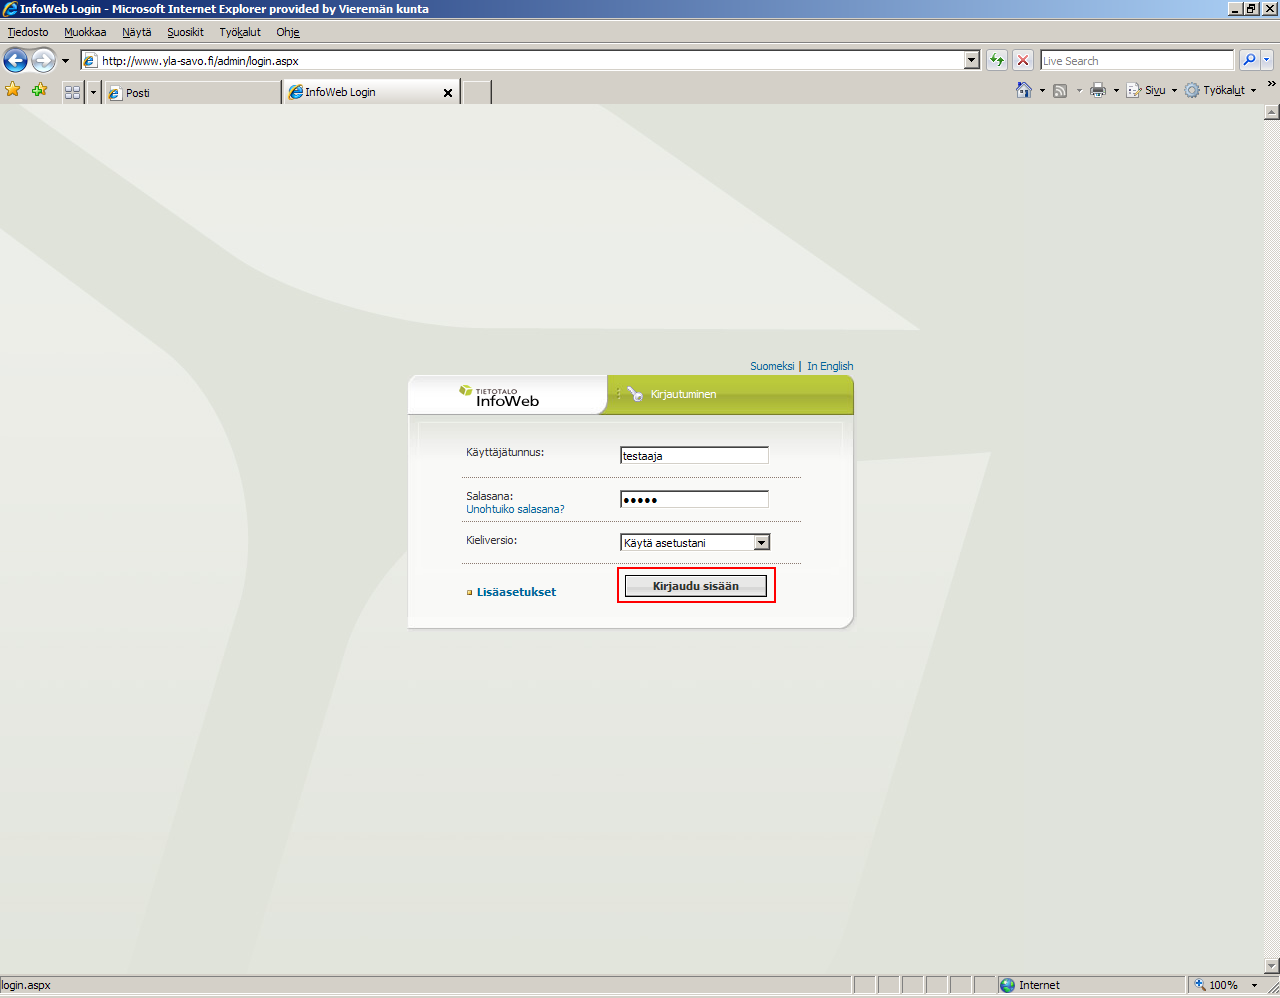The width and height of the screenshot is (1280, 998).
Task: Open the Näytä menu
Action: click(137, 32)
